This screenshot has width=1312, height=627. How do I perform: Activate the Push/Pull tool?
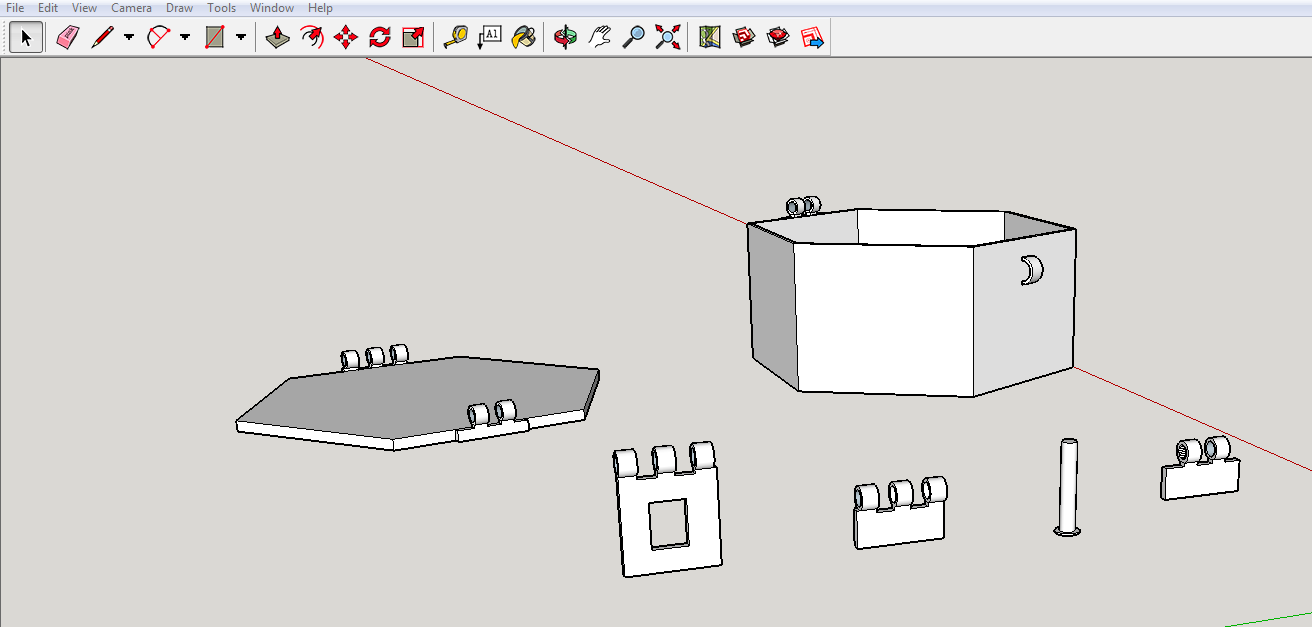(277, 37)
